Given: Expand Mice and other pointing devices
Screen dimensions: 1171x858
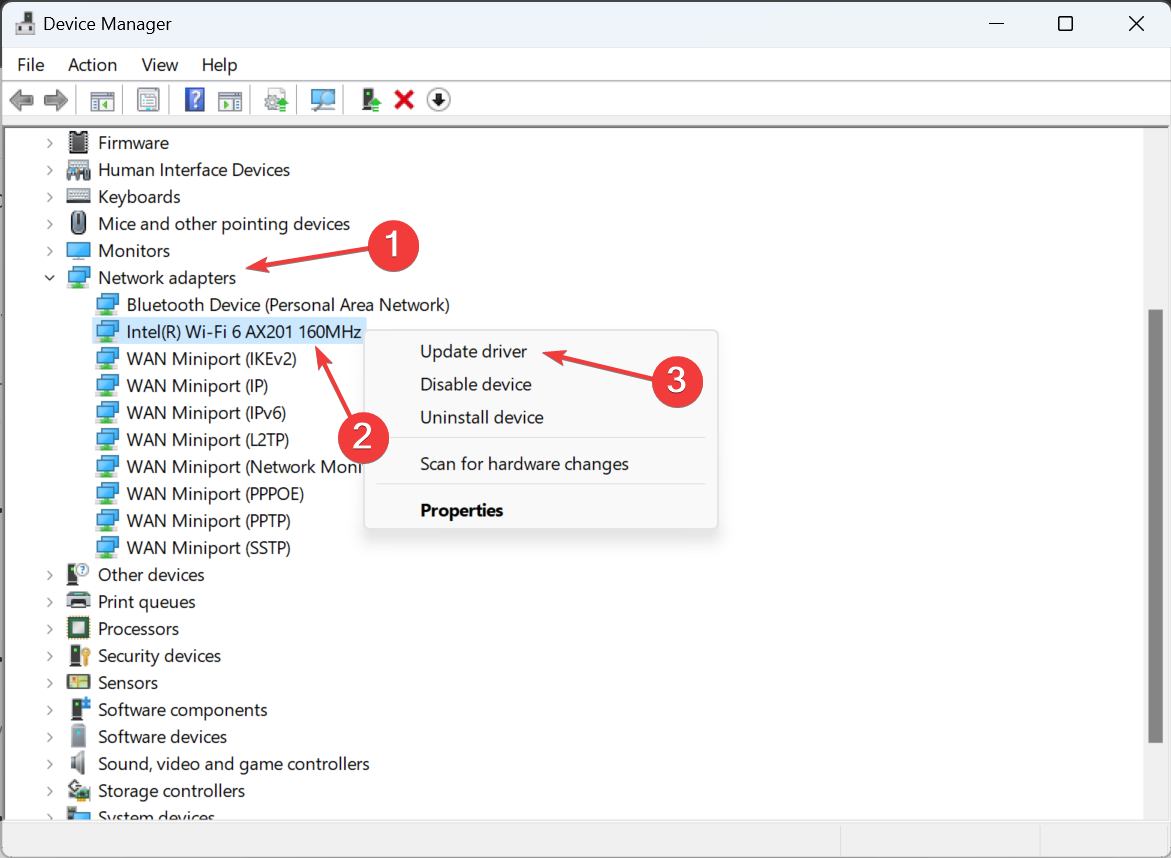Looking at the screenshot, I should [x=49, y=224].
